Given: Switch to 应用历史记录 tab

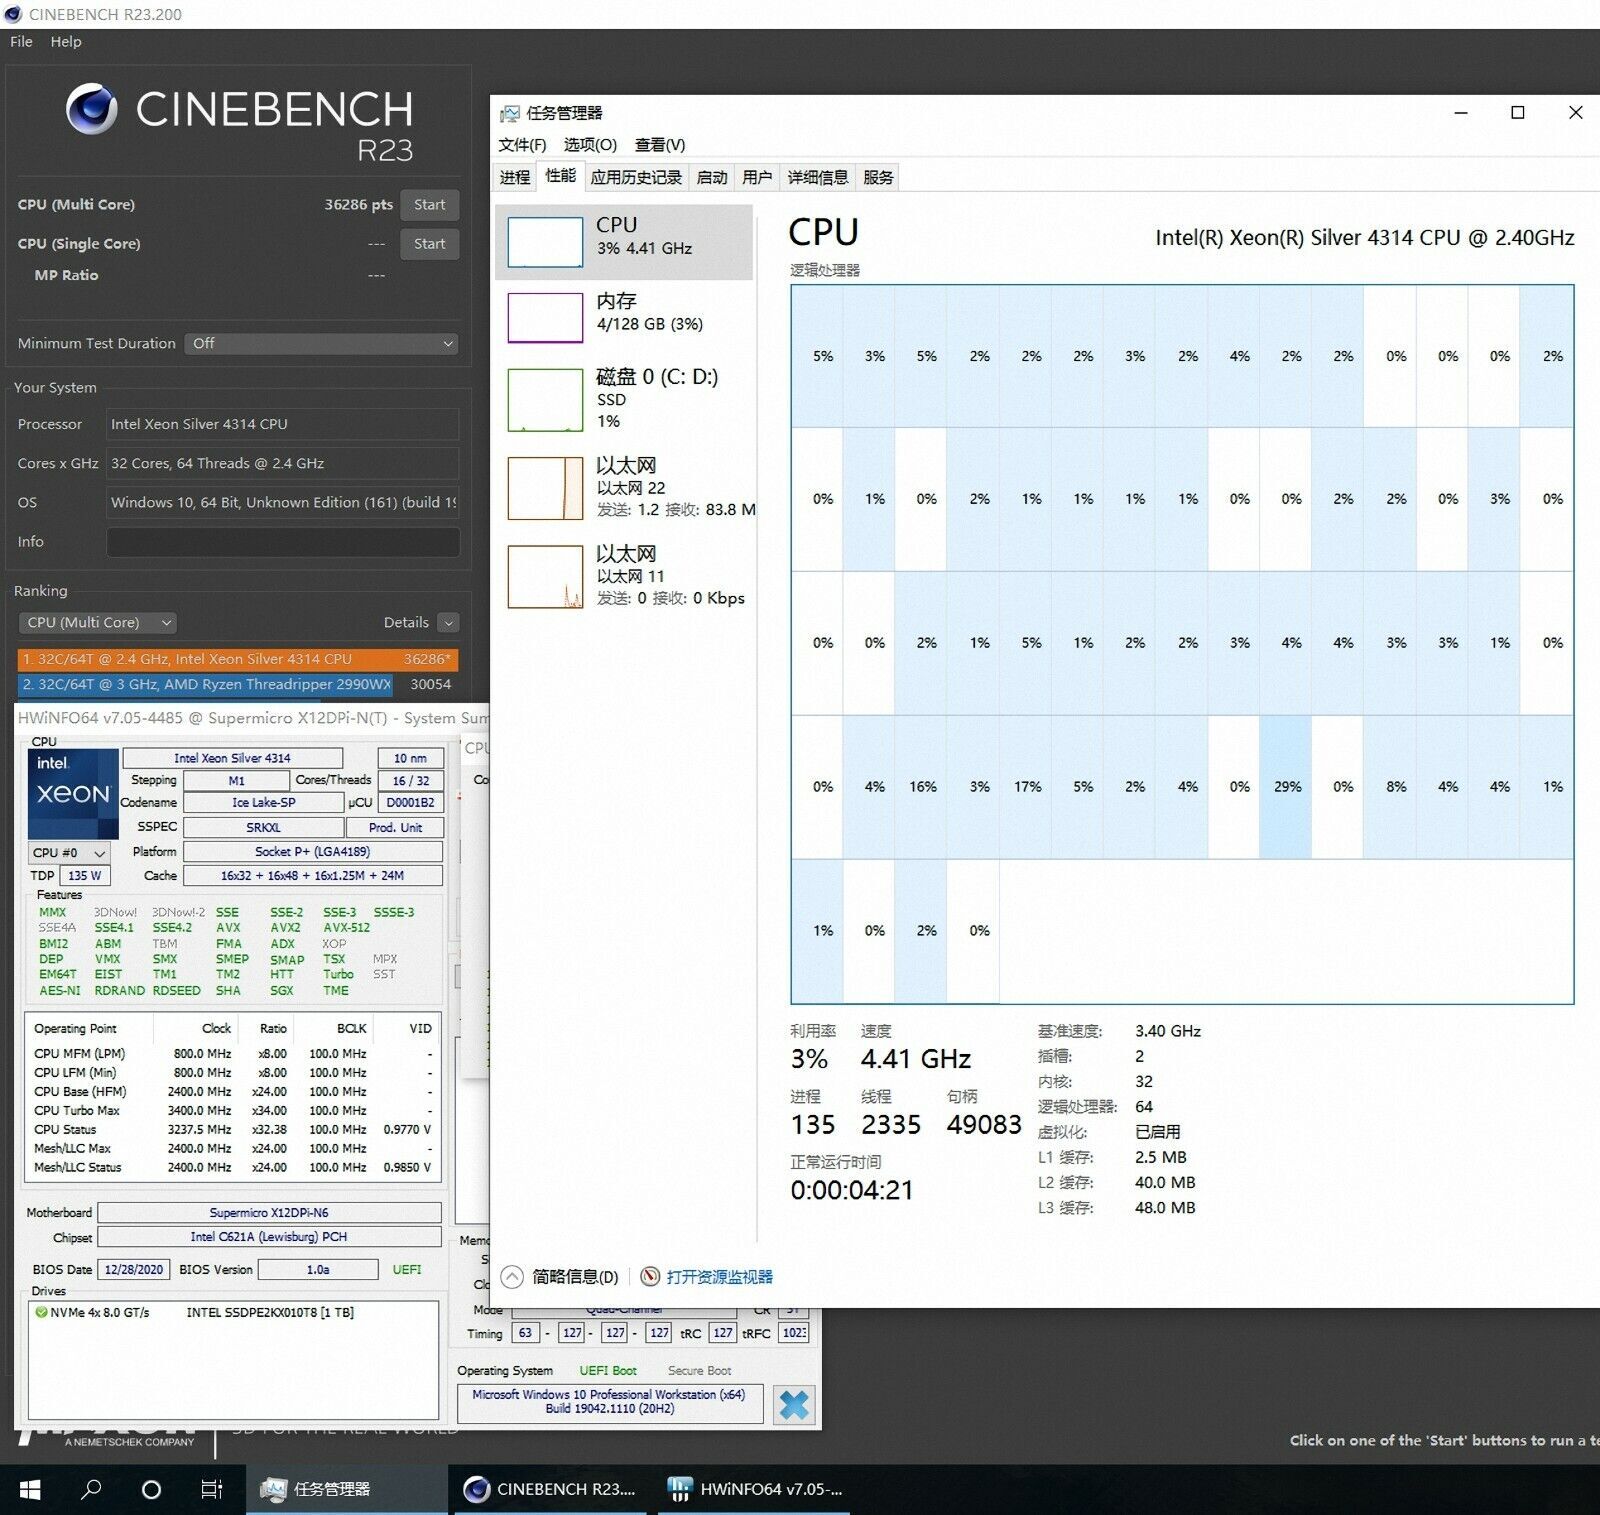Looking at the screenshot, I should (x=636, y=177).
